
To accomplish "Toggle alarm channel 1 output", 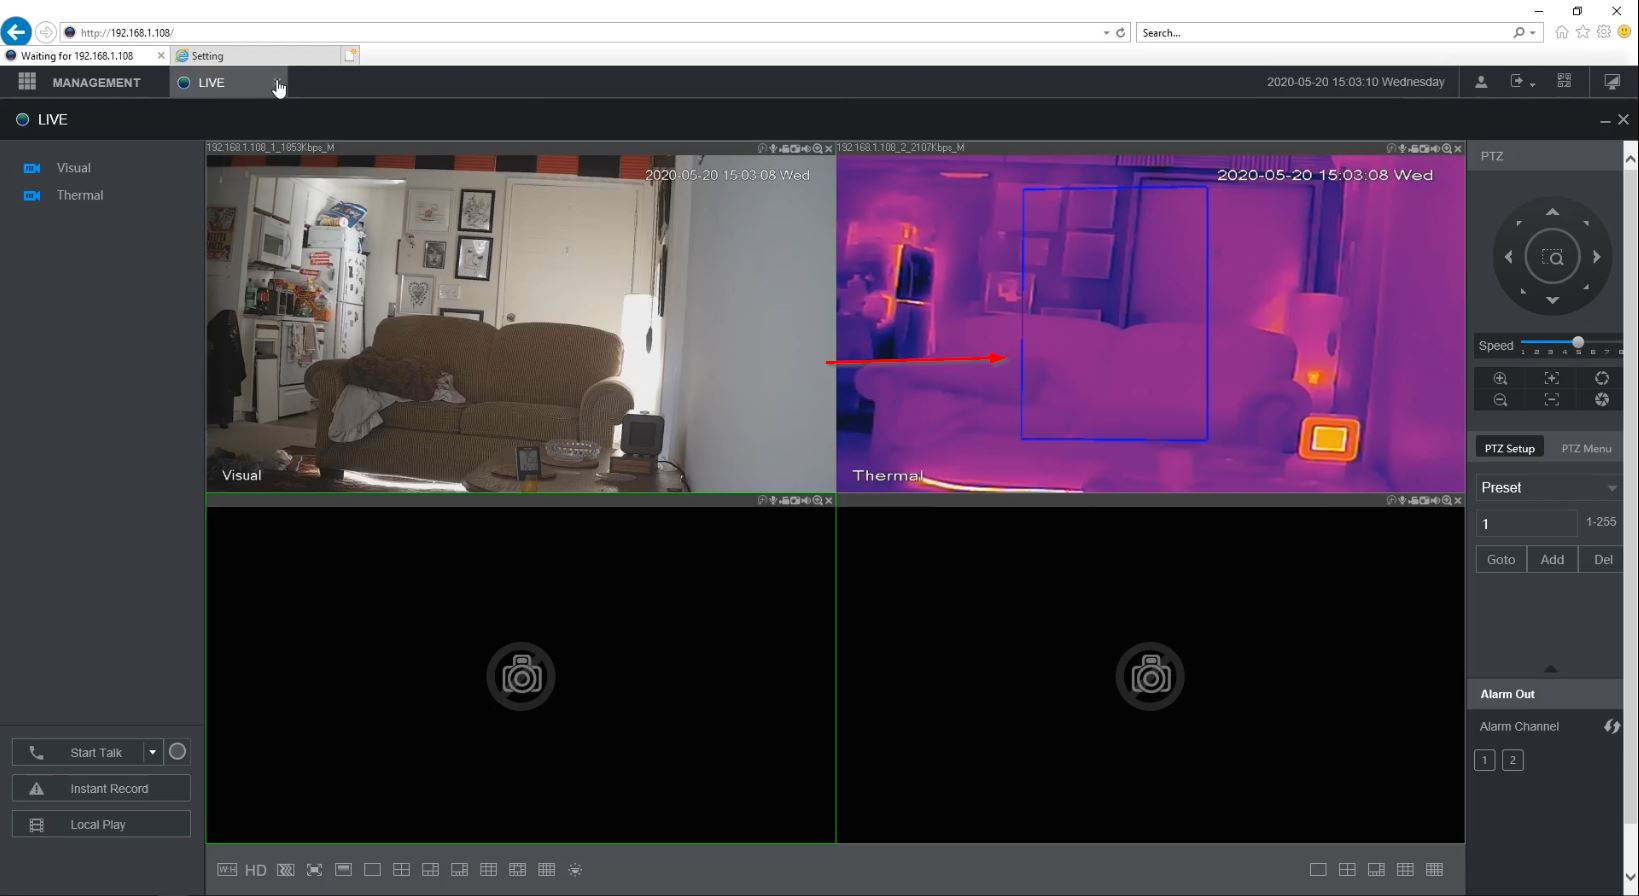I will [1485, 760].
